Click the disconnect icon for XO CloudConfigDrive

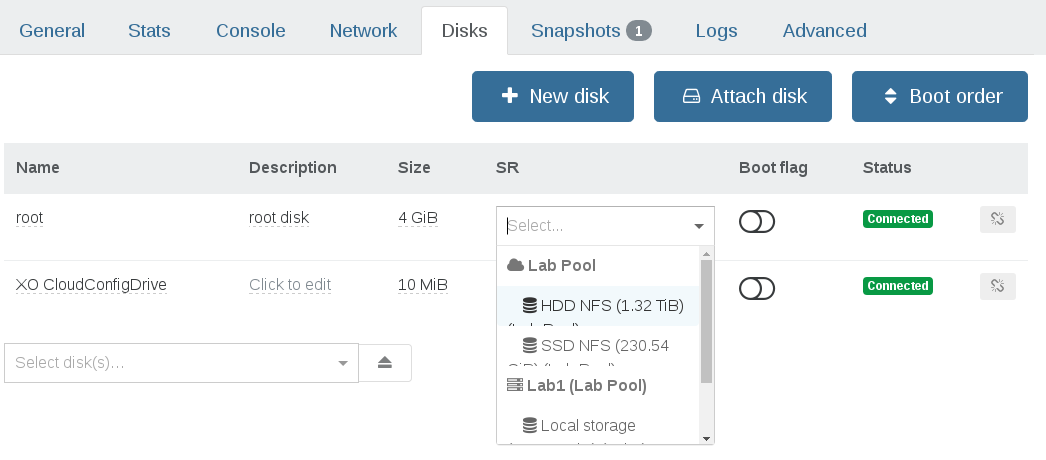pos(997,286)
